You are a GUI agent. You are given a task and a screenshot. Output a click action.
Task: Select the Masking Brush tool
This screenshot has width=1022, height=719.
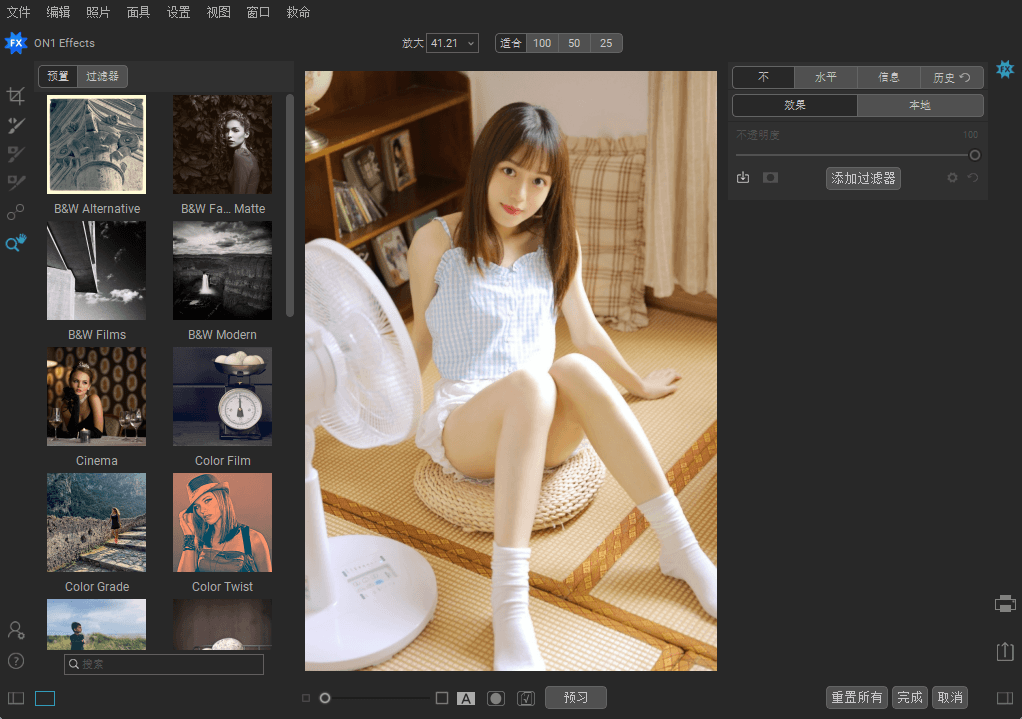click(15, 154)
